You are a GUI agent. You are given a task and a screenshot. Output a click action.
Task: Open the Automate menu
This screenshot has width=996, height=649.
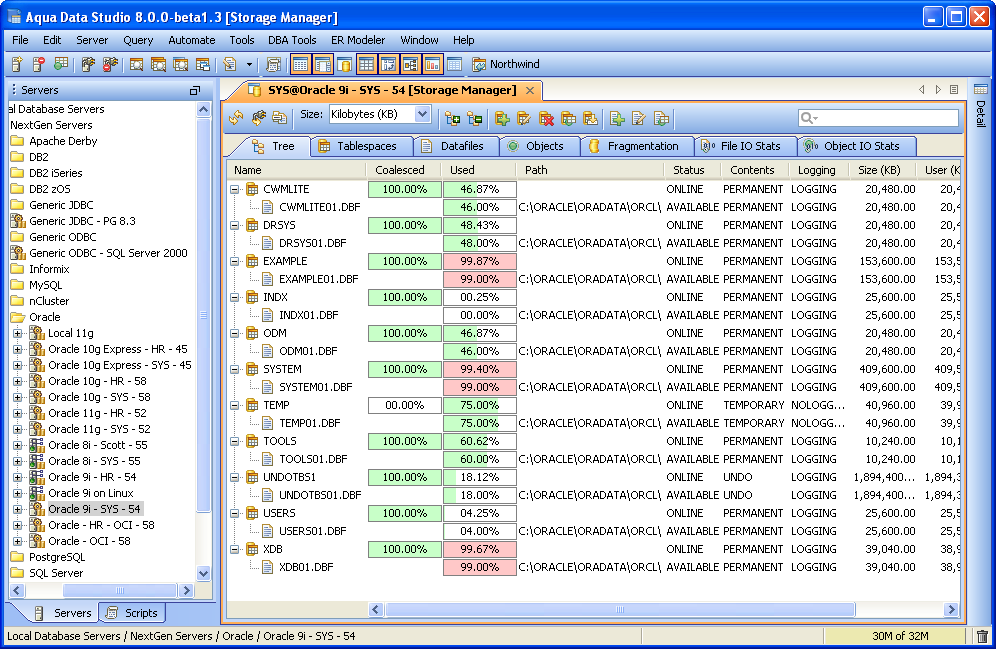point(191,40)
